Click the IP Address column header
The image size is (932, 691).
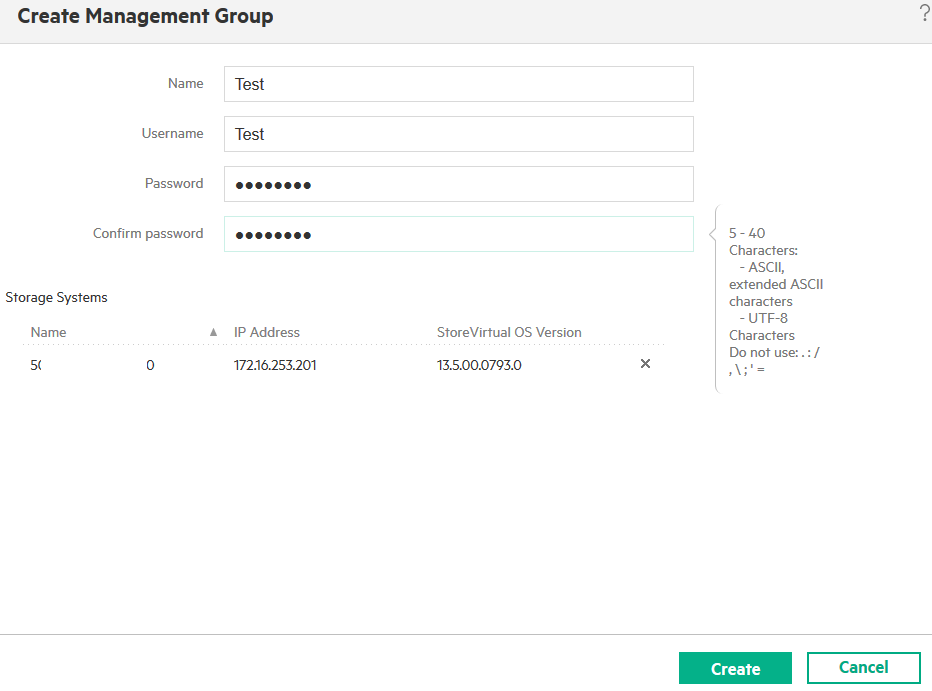point(267,332)
